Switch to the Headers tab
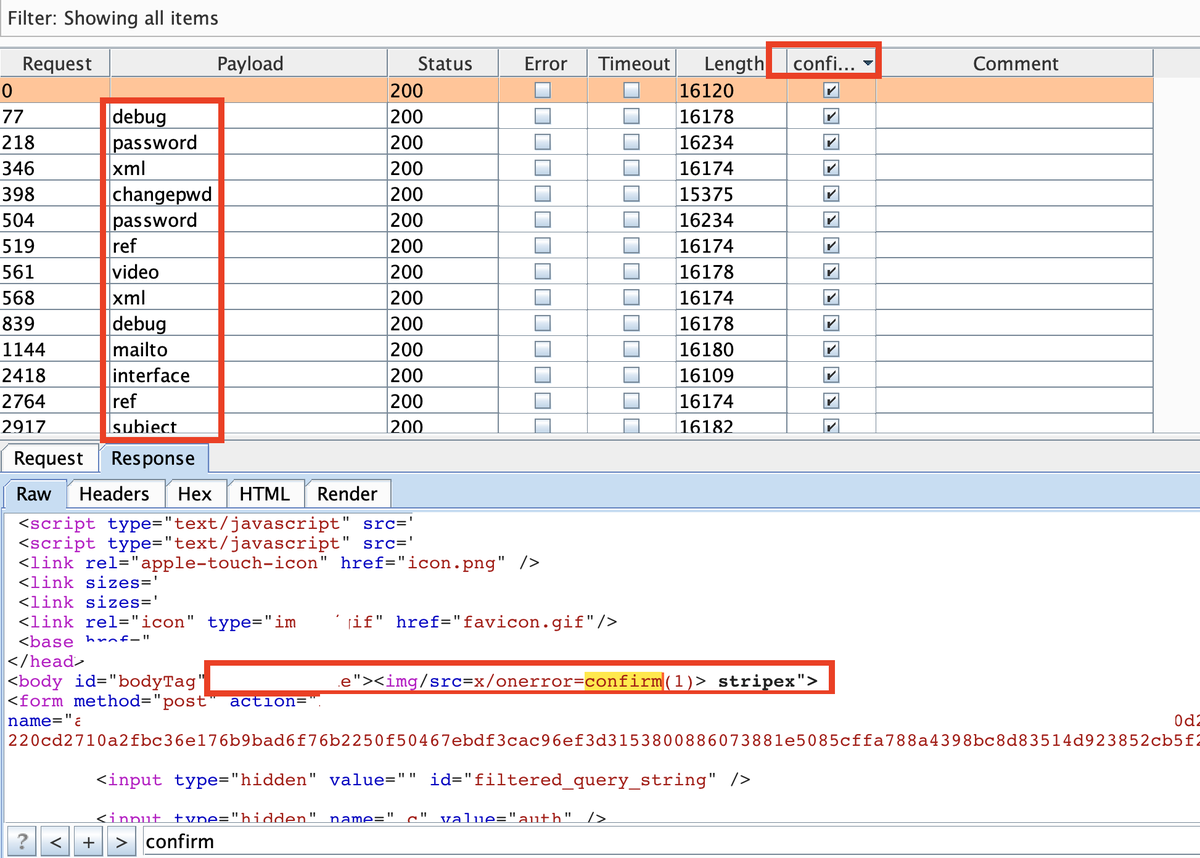1200x858 pixels. point(114,493)
